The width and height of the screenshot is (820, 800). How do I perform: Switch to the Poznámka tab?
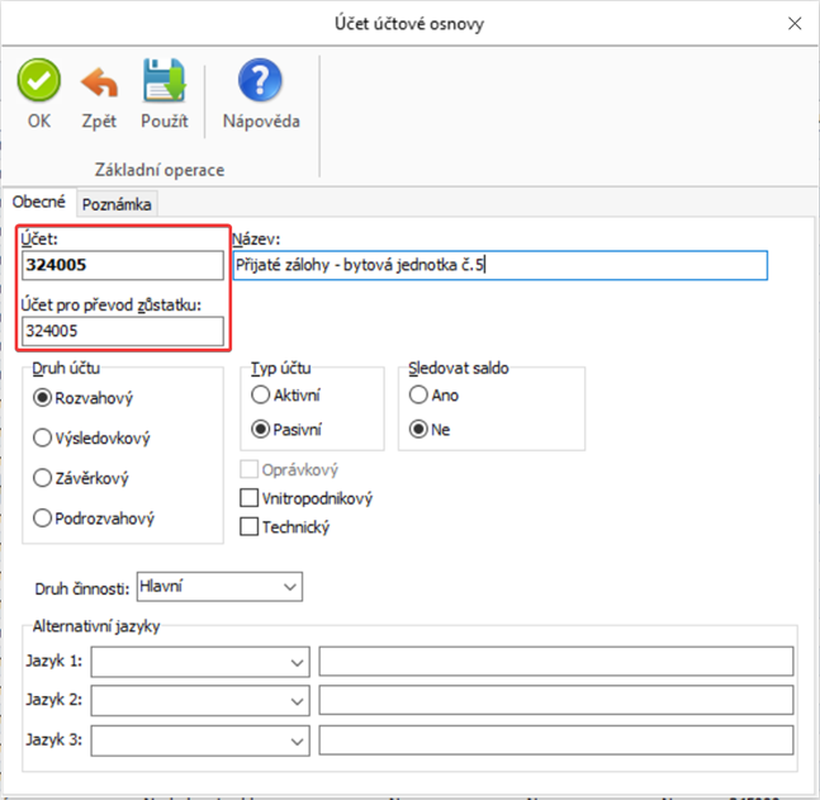pos(117,204)
